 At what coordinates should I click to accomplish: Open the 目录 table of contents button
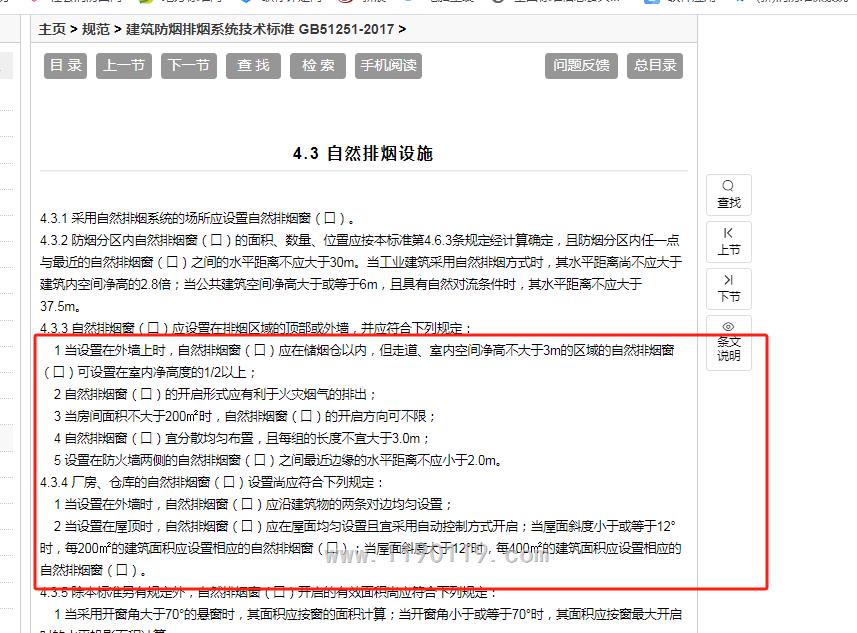[x=66, y=65]
